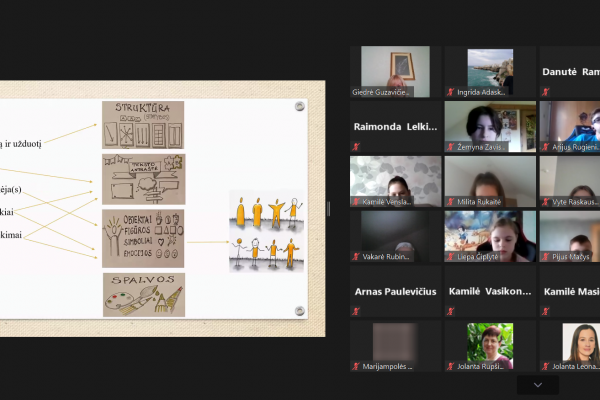This screenshot has width=600, height=400.
Task: Select Vytė Raskaus... video feed
Action: click(x=570, y=181)
